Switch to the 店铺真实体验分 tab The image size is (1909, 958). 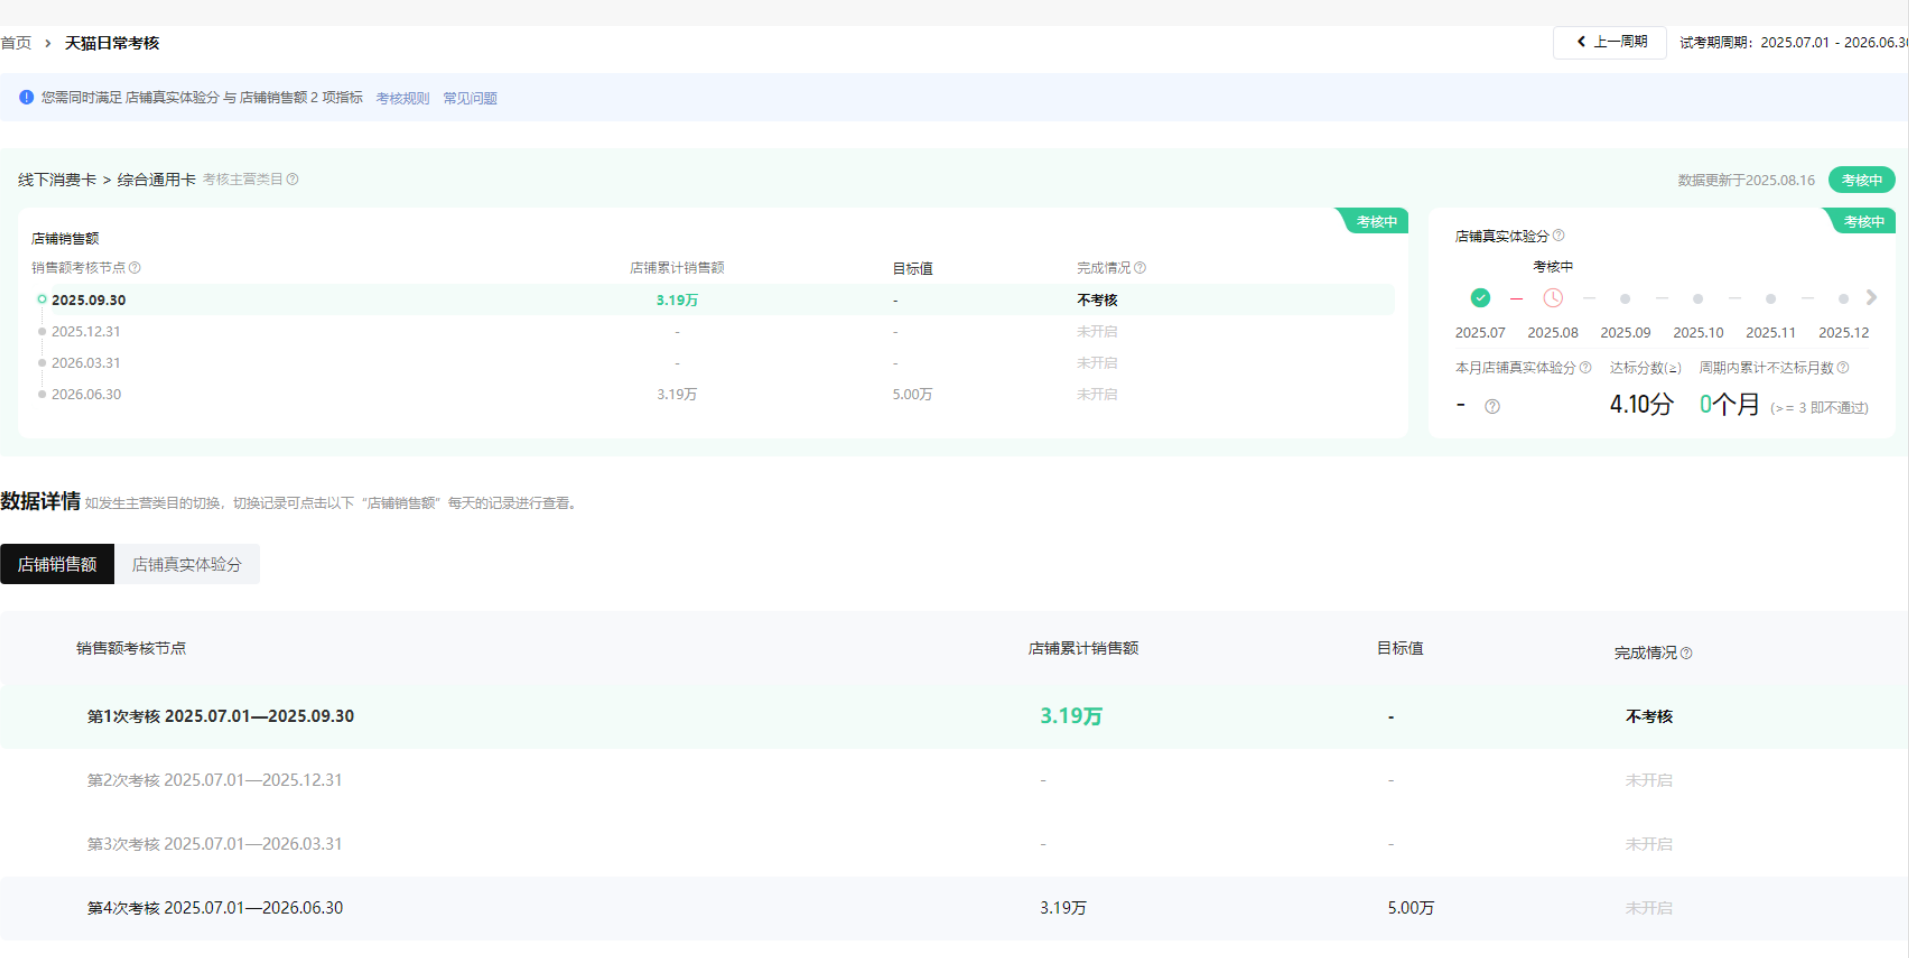[187, 564]
